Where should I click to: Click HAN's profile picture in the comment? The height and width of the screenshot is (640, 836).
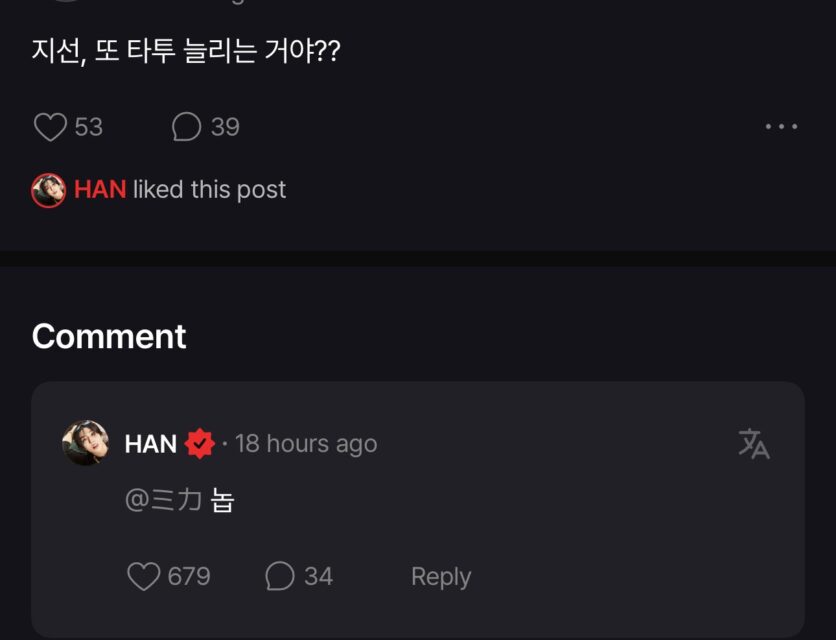point(86,443)
